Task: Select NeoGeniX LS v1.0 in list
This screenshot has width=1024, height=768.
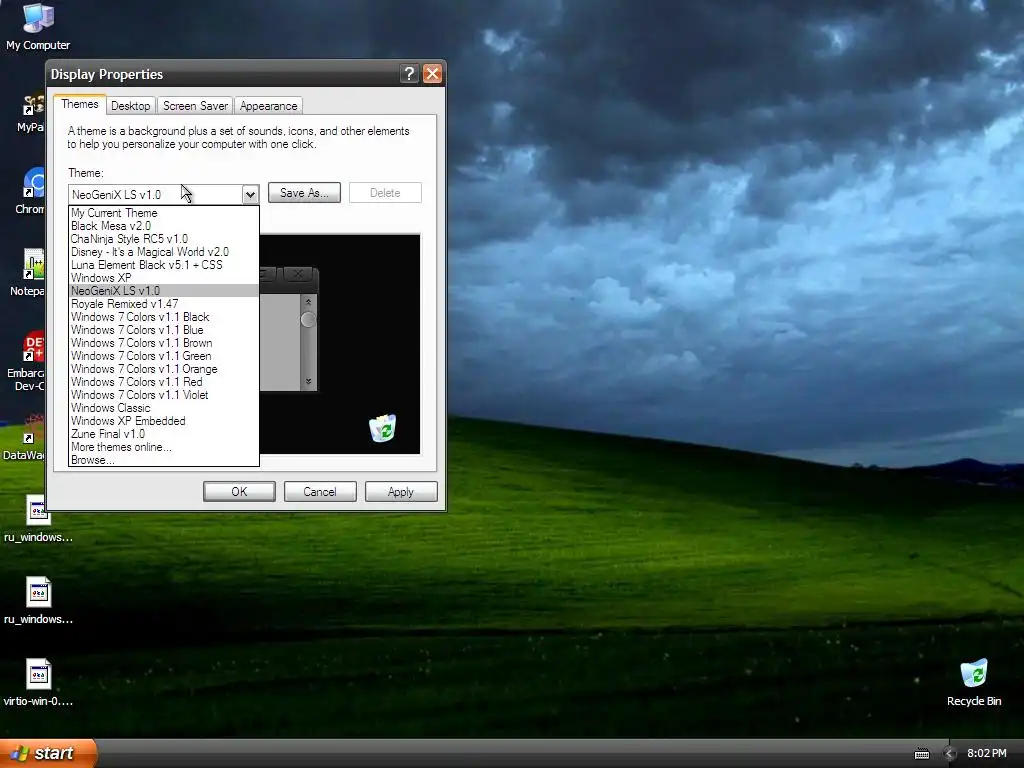Action: (164, 291)
